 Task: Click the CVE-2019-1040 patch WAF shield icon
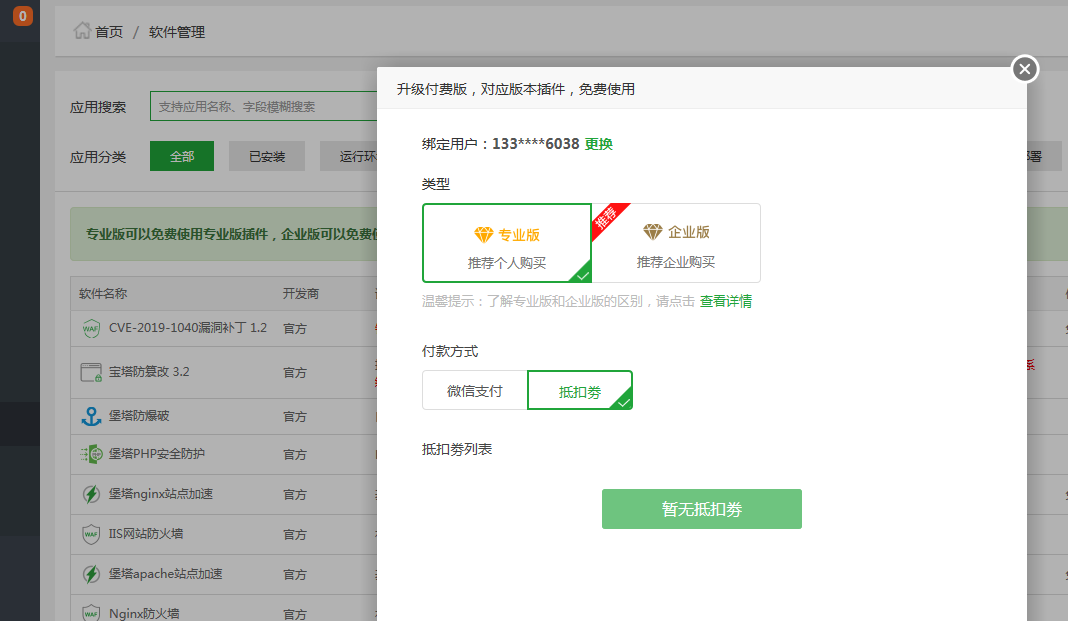coord(91,328)
